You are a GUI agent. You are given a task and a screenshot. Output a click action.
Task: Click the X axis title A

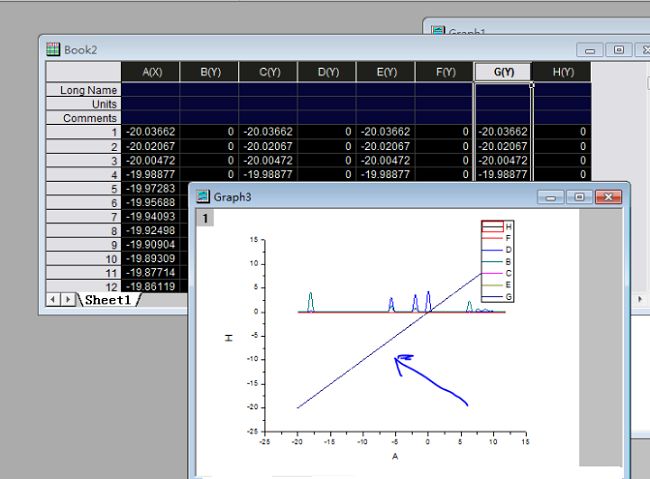[x=395, y=456]
